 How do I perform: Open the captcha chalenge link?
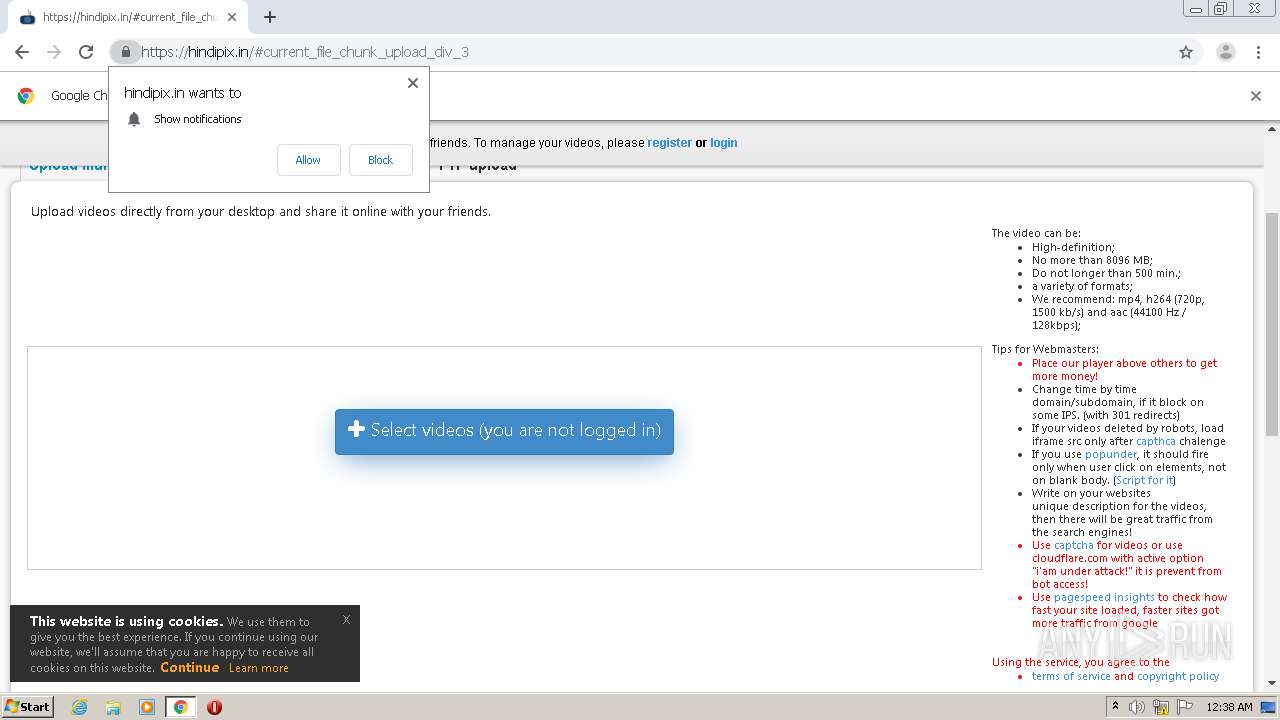(x=1156, y=441)
